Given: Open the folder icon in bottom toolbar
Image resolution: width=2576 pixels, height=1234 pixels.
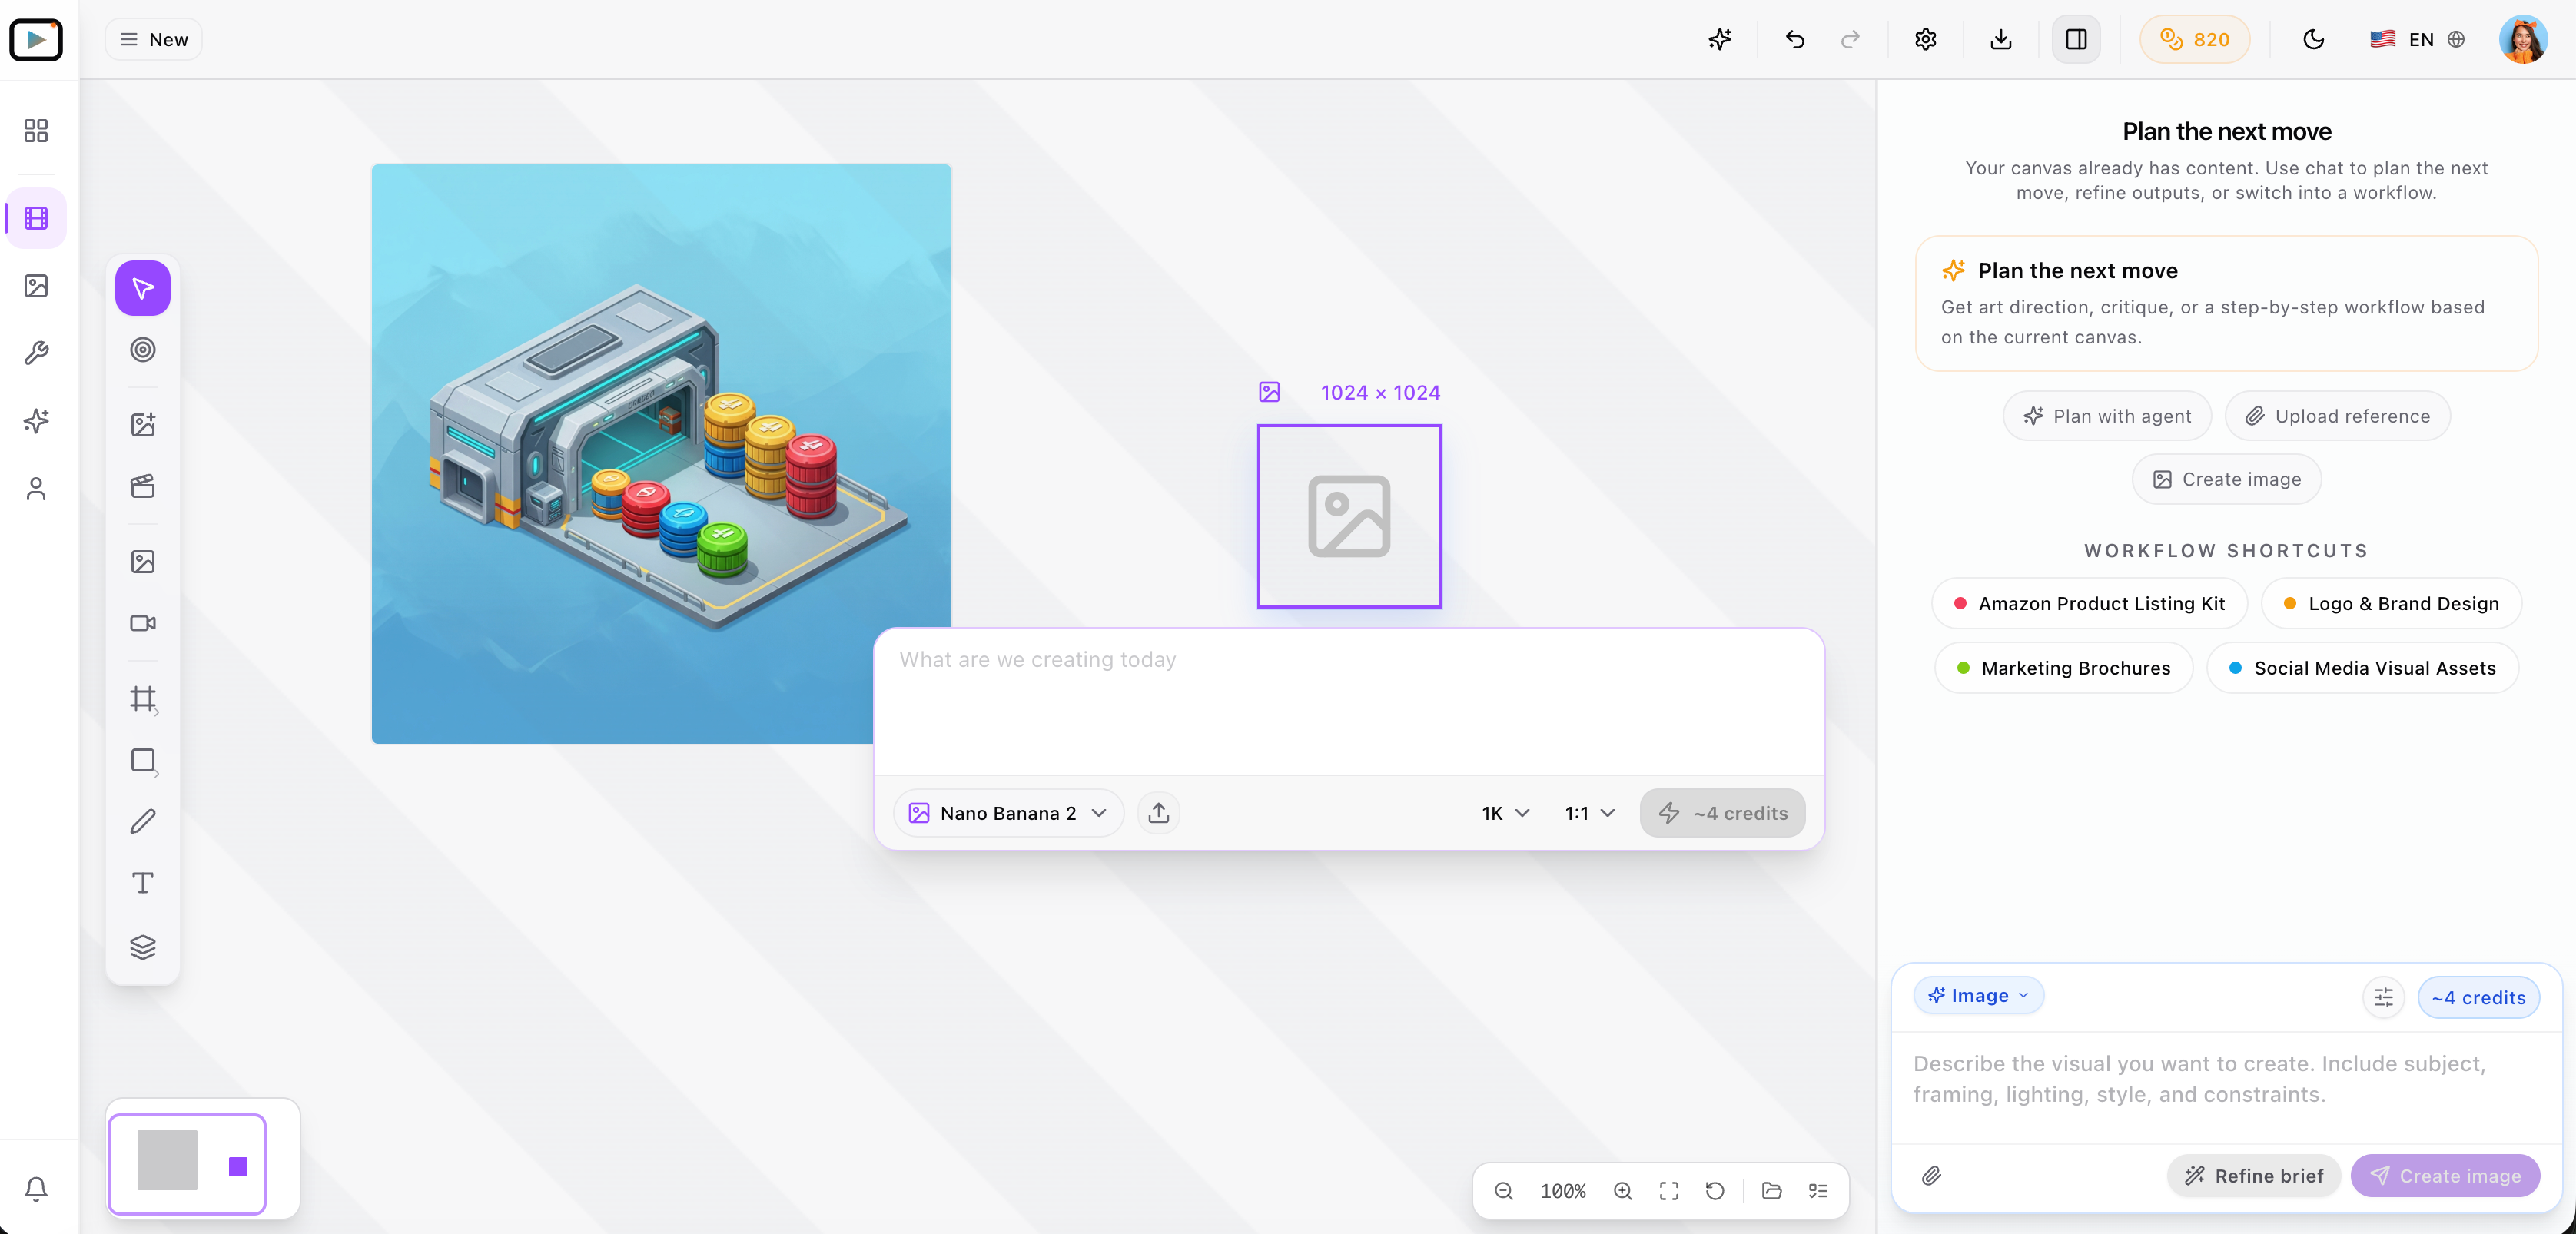Looking at the screenshot, I should [1772, 1190].
